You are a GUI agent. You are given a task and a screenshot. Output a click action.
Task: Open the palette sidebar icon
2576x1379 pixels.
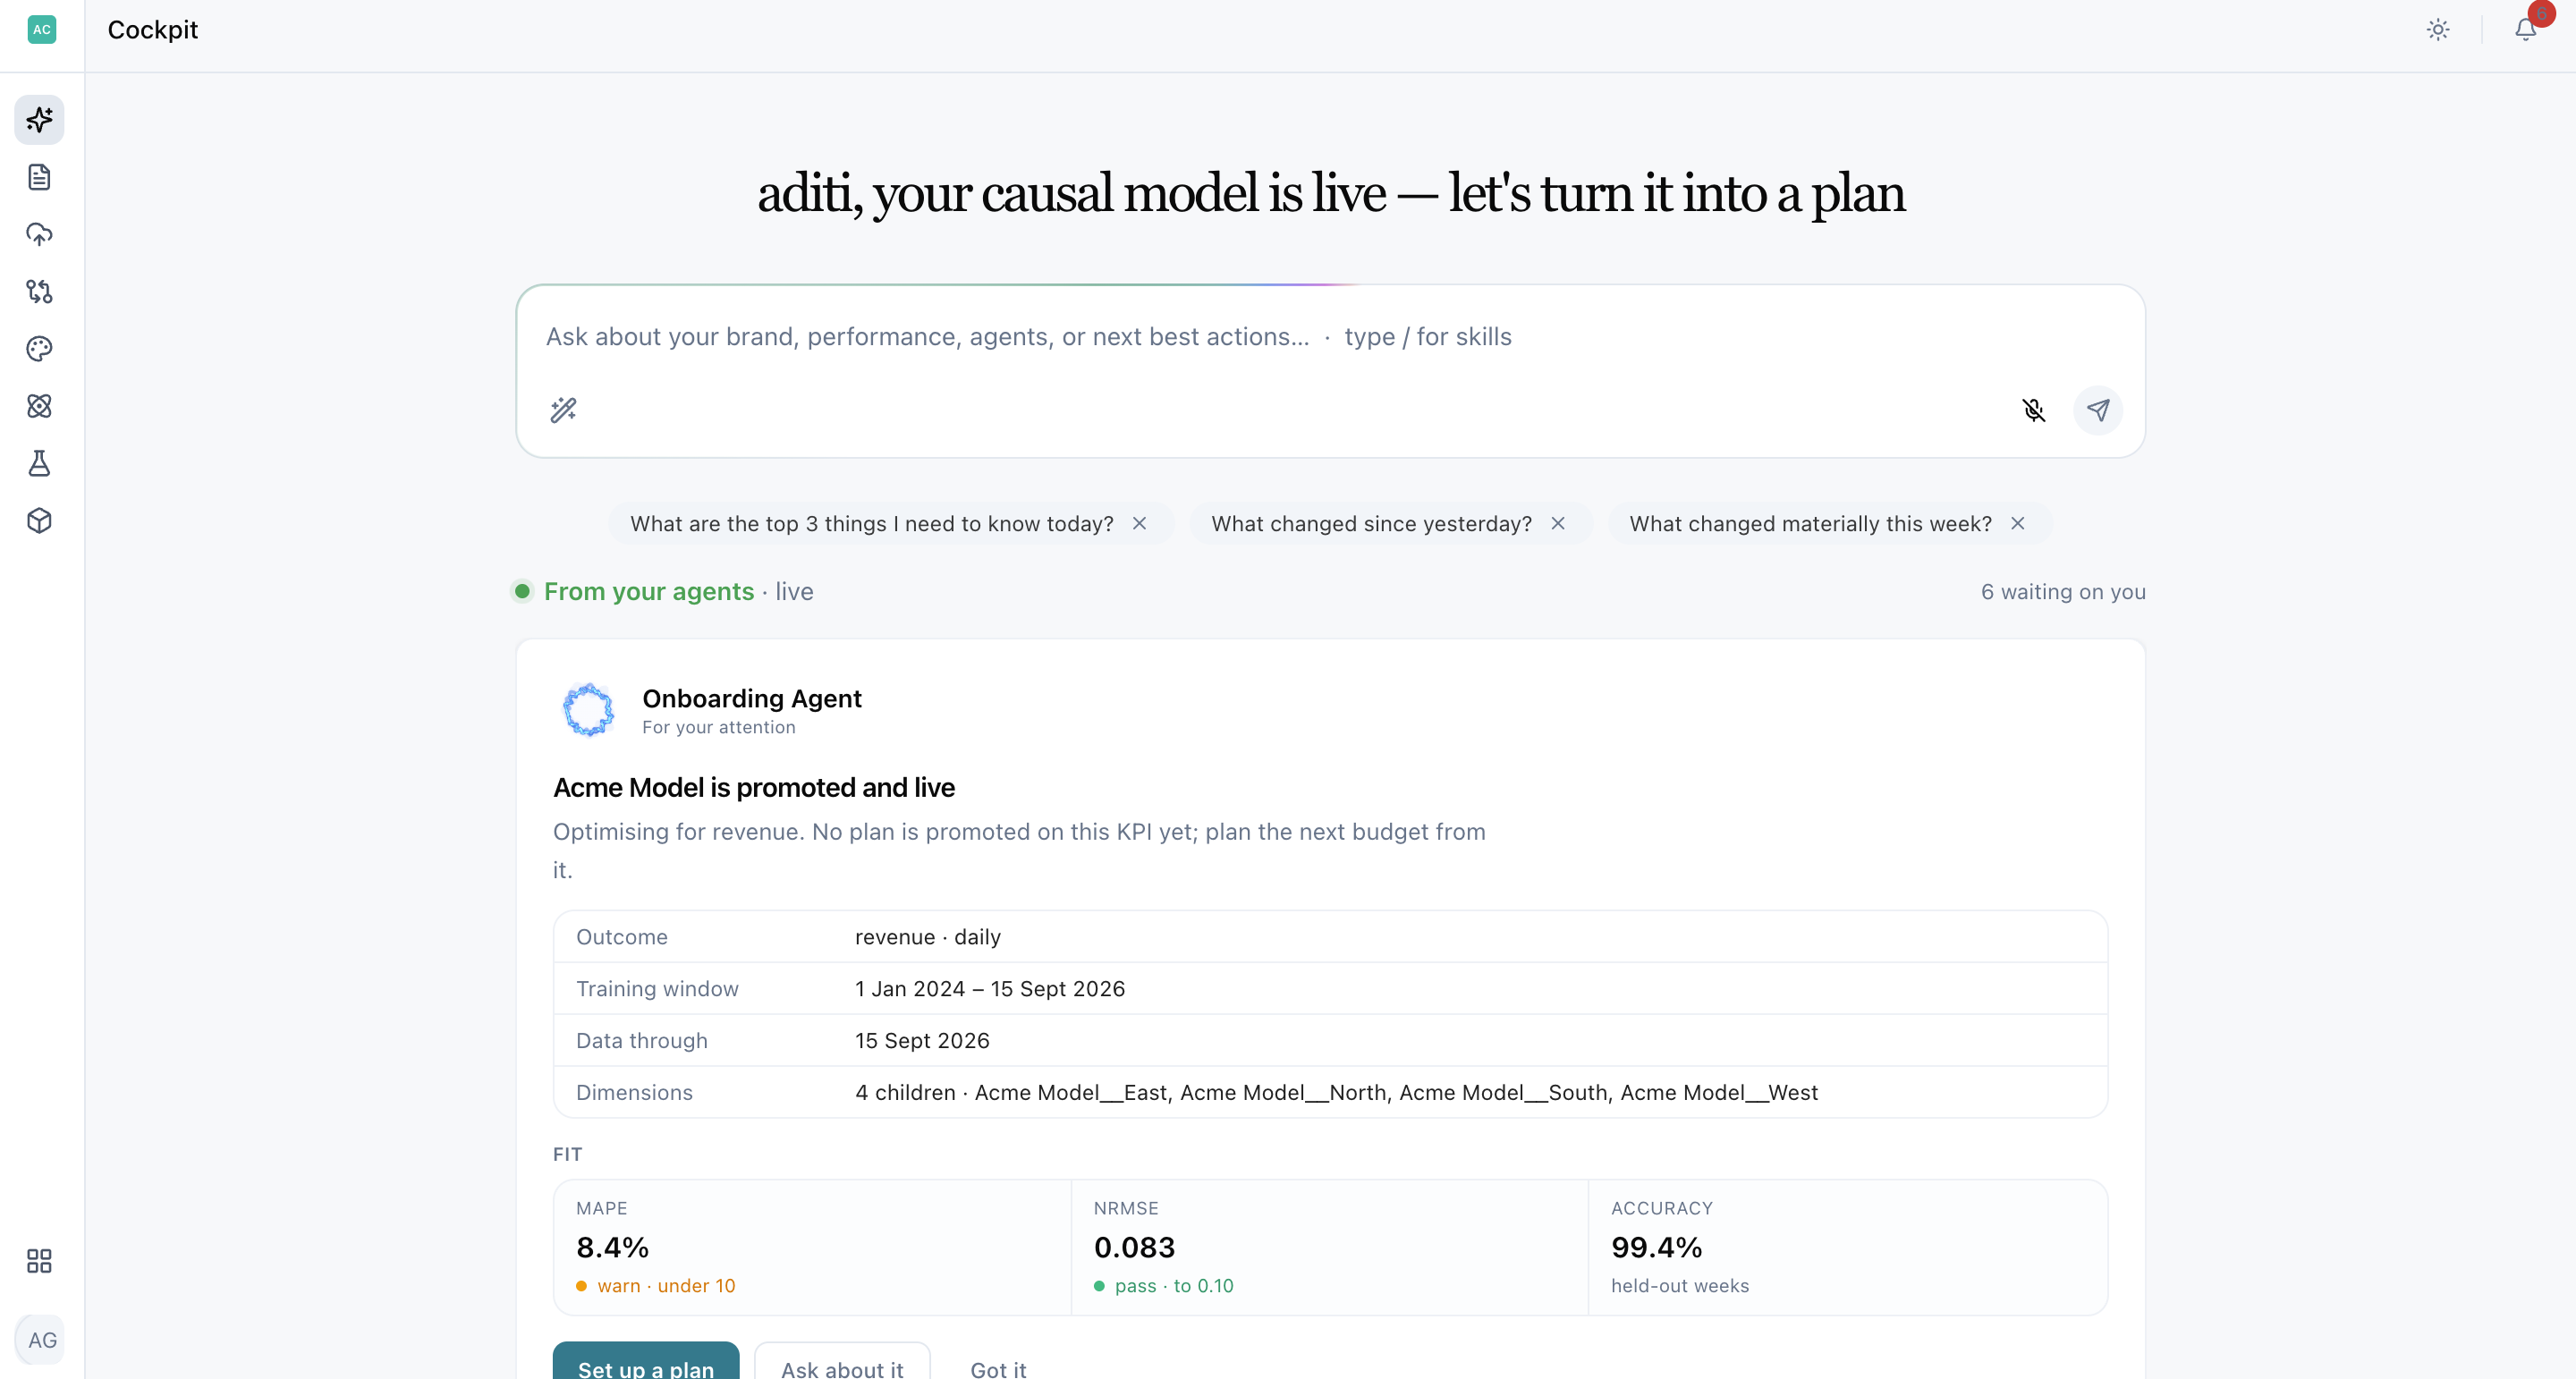pyautogui.click(x=40, y=349)
